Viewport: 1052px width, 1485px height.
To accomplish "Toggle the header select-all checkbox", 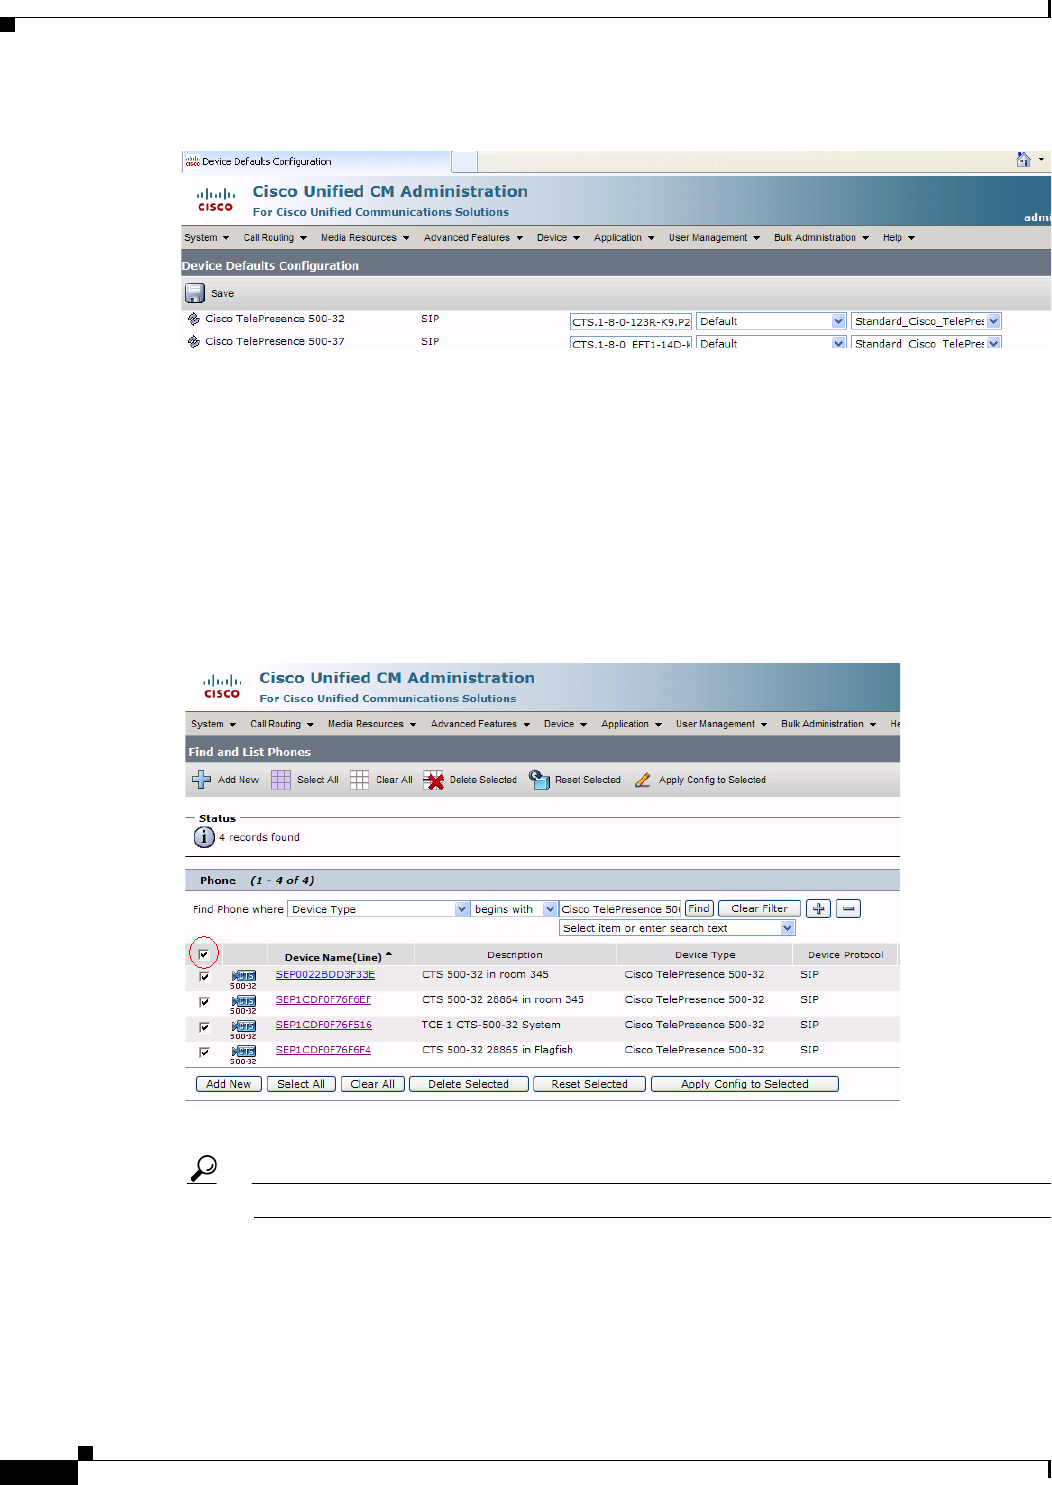I will 203,954.
